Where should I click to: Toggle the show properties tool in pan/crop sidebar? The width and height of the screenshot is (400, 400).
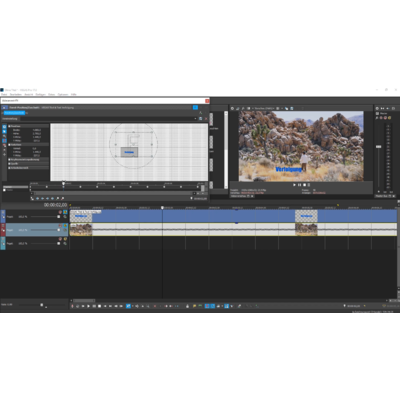(4, 127)
